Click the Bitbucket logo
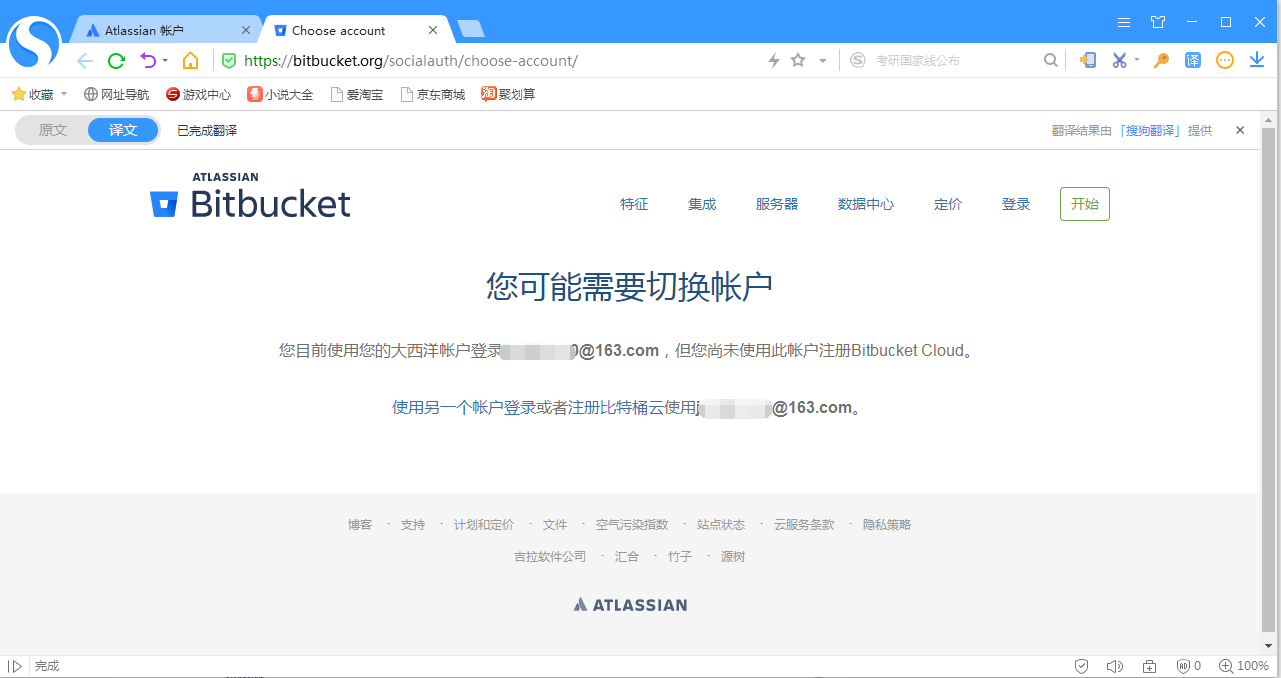 250,196
